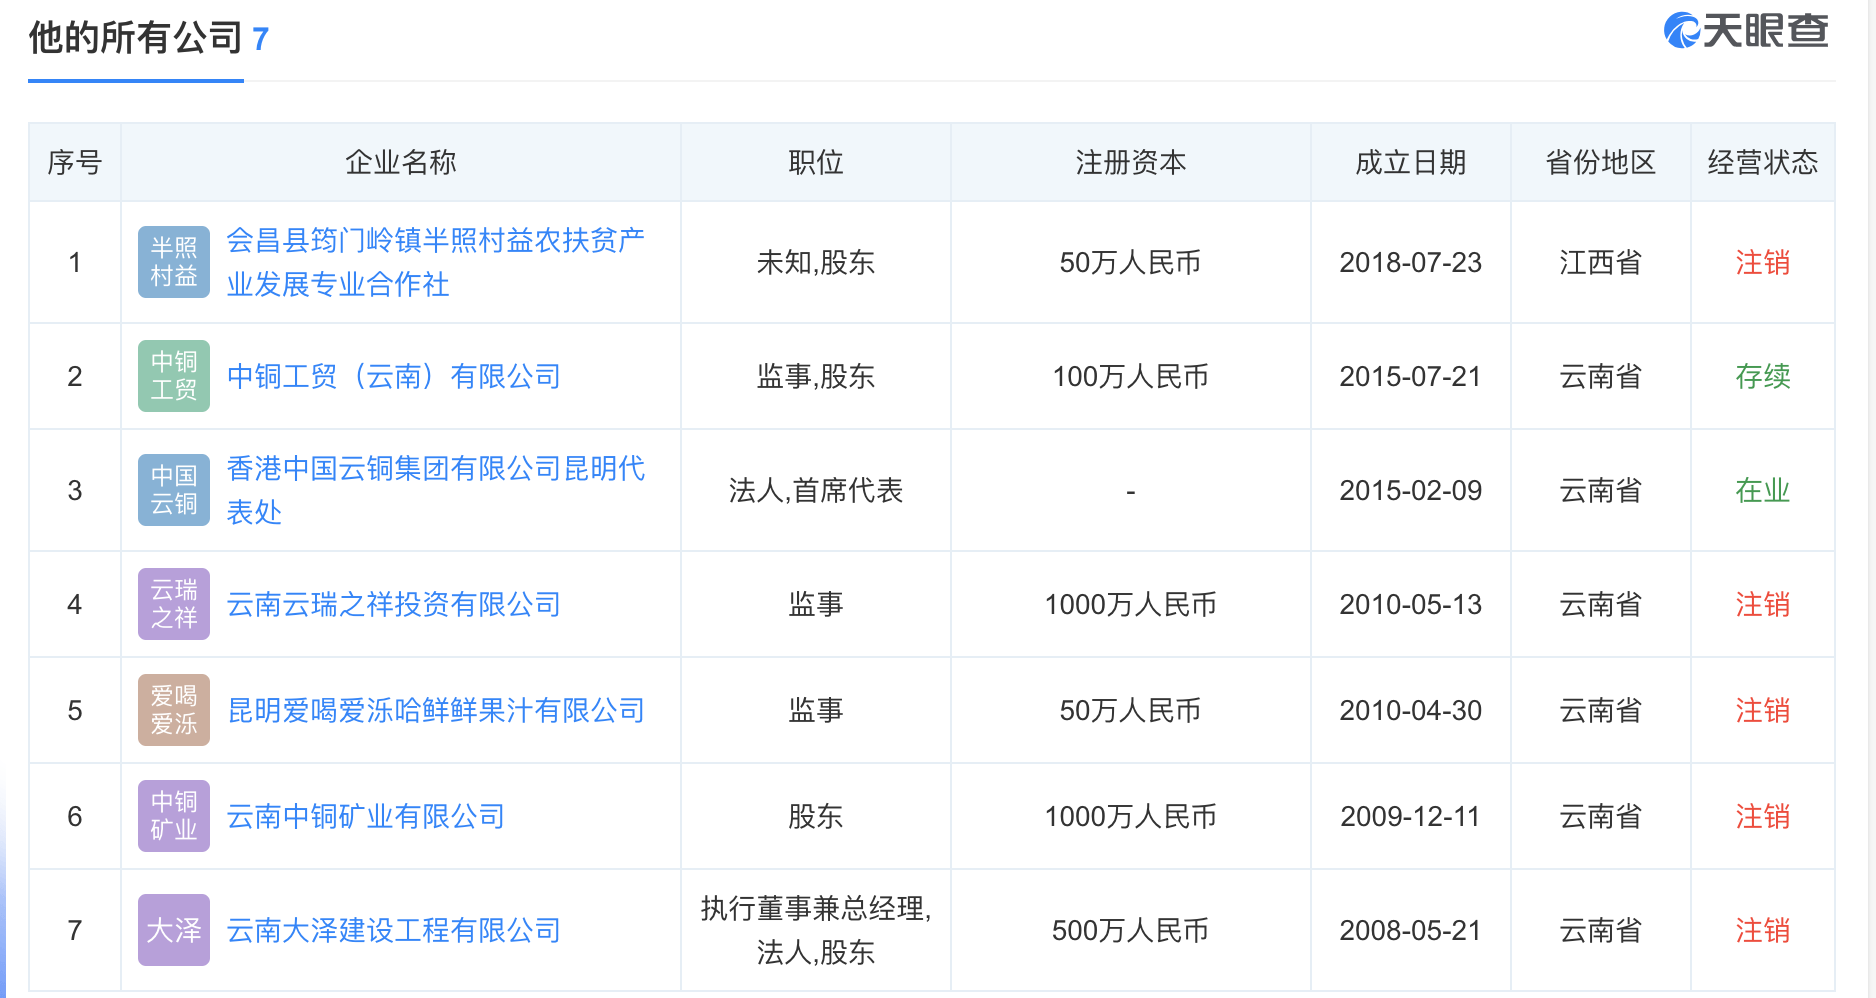Image resolution: width=1876 pixels, height=998 pixels.
Task: Click the 序号 column header
Action: coord(75,162)
